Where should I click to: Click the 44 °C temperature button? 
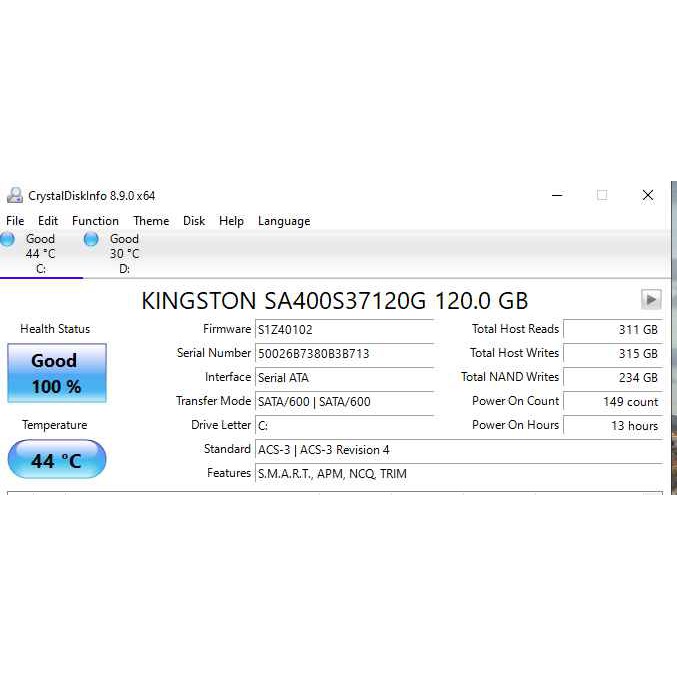point(56,460)
